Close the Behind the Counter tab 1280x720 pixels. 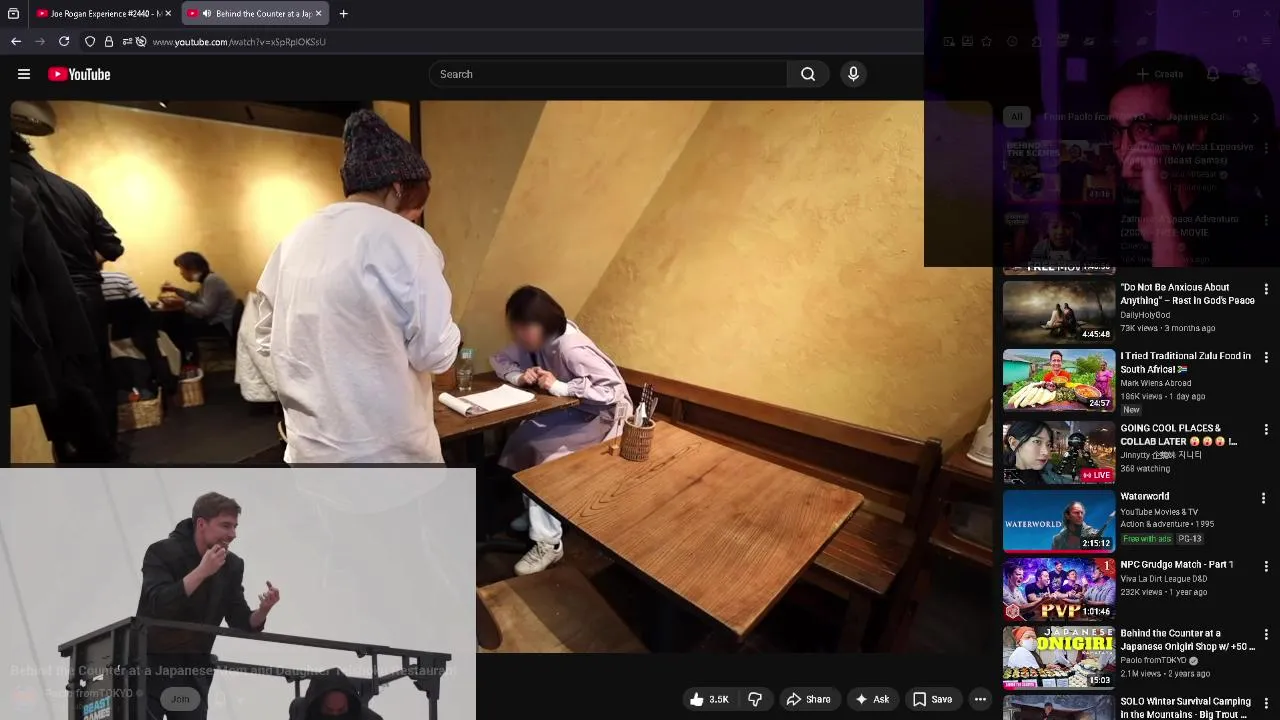click(318, 14)
